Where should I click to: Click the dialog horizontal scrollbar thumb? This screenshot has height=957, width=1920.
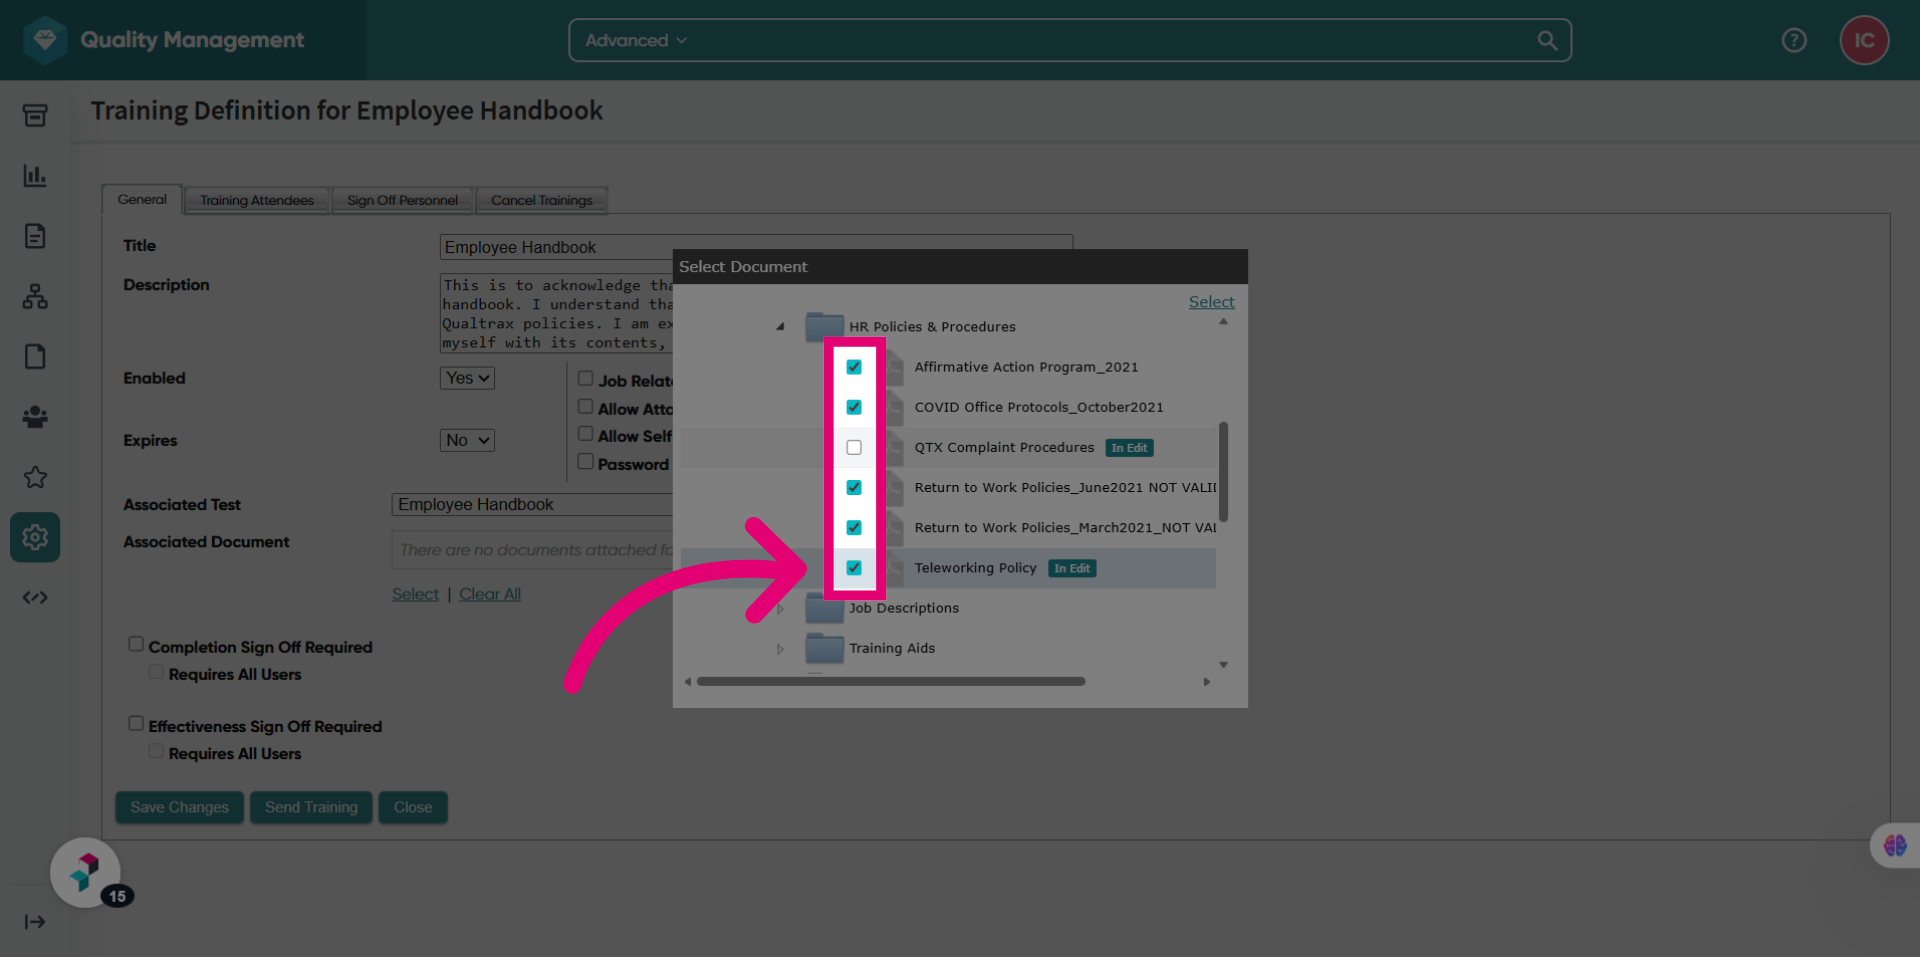[x=891, y=682]
